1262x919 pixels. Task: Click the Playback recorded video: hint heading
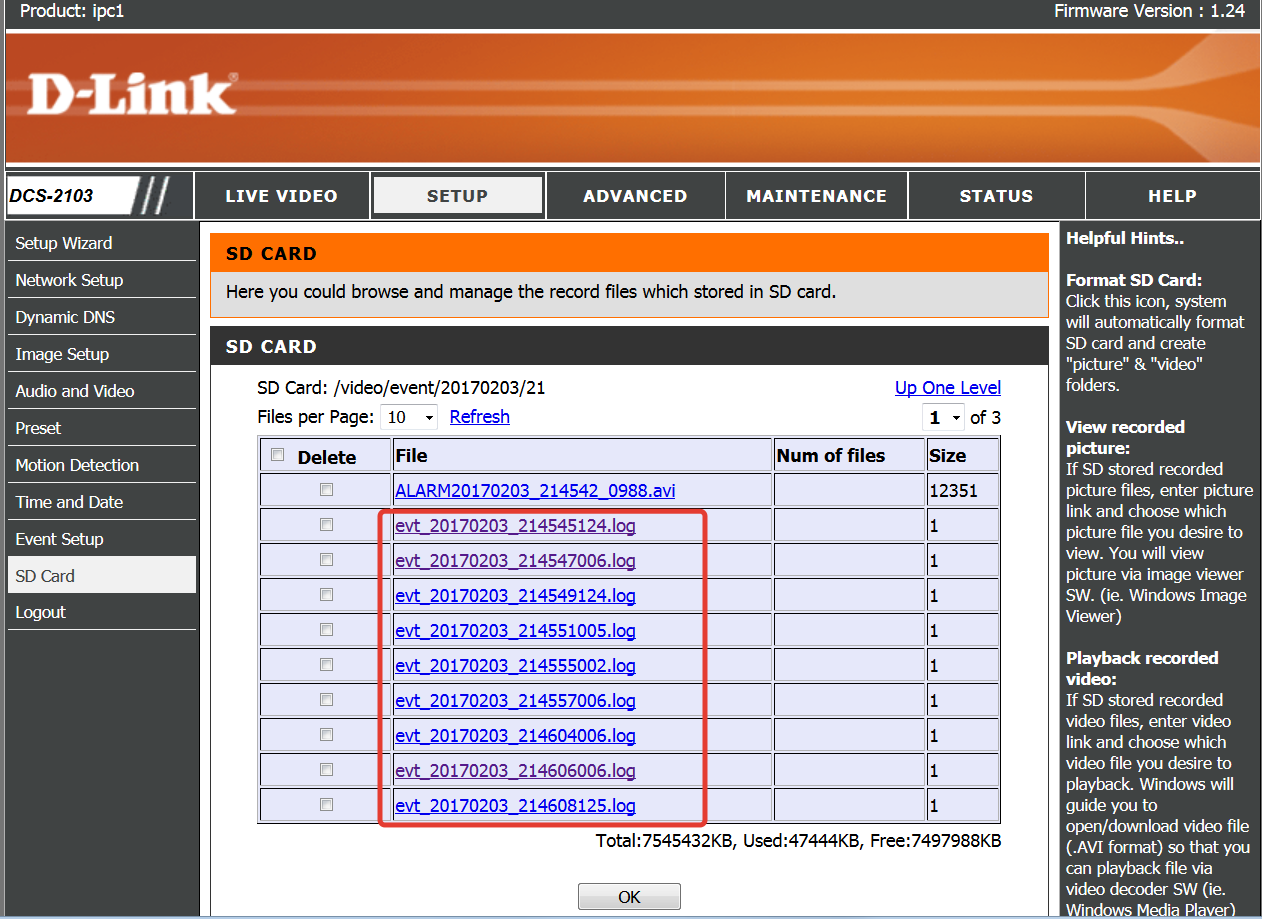click(x=1142, y=668)
